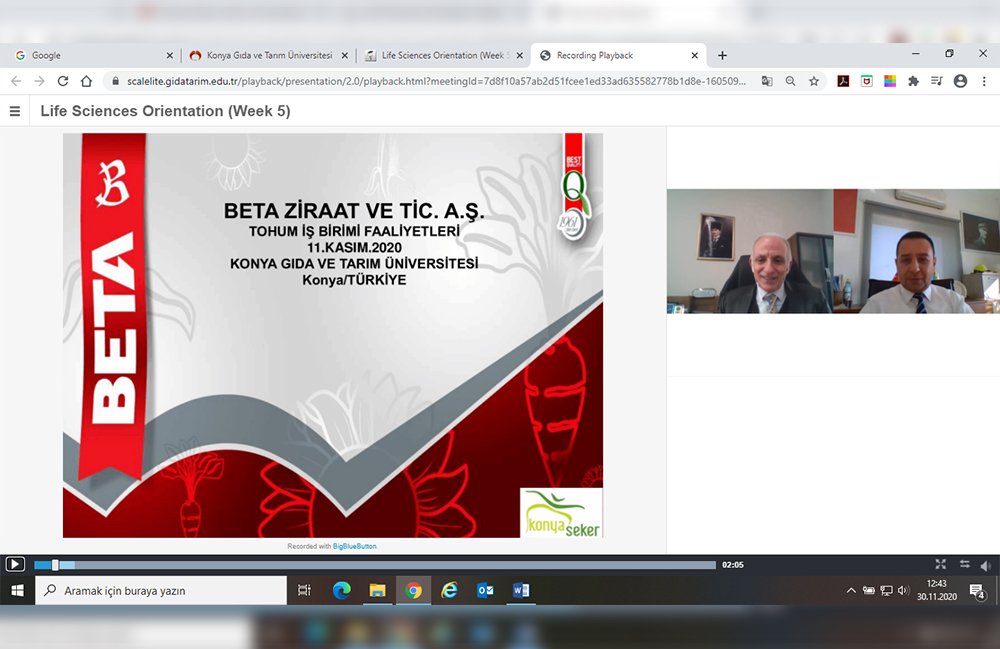
Task: Reload the current page
Action: (63, 81)
